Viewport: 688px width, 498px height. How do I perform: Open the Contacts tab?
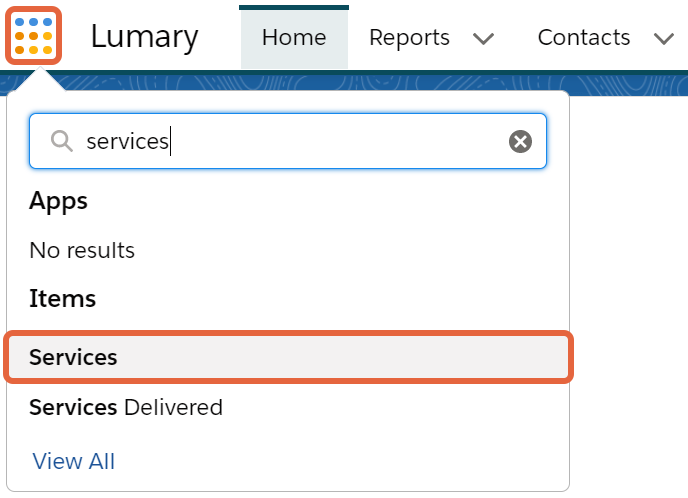[x=584, y=37]
